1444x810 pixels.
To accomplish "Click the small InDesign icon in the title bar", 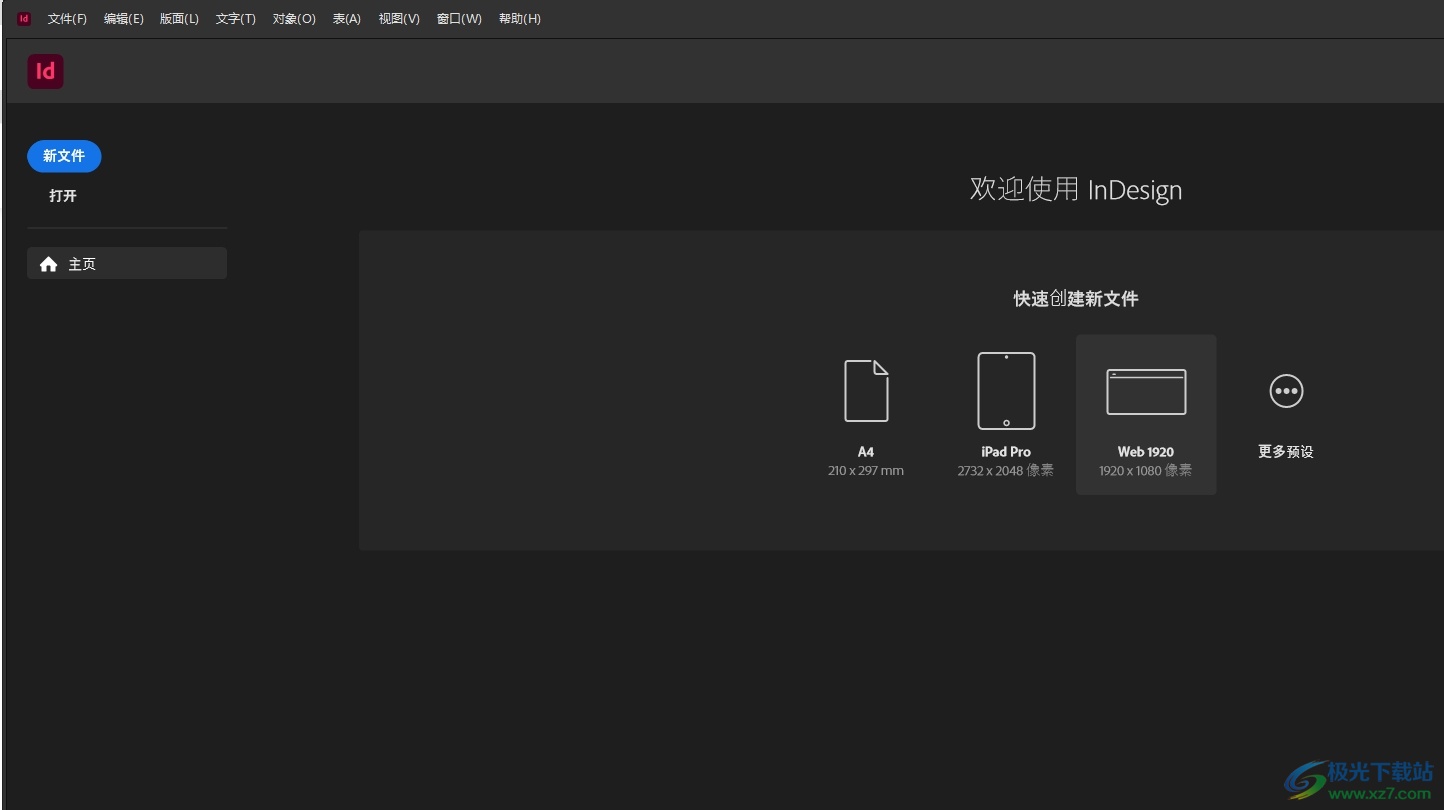I will click(x=24, y=18).
